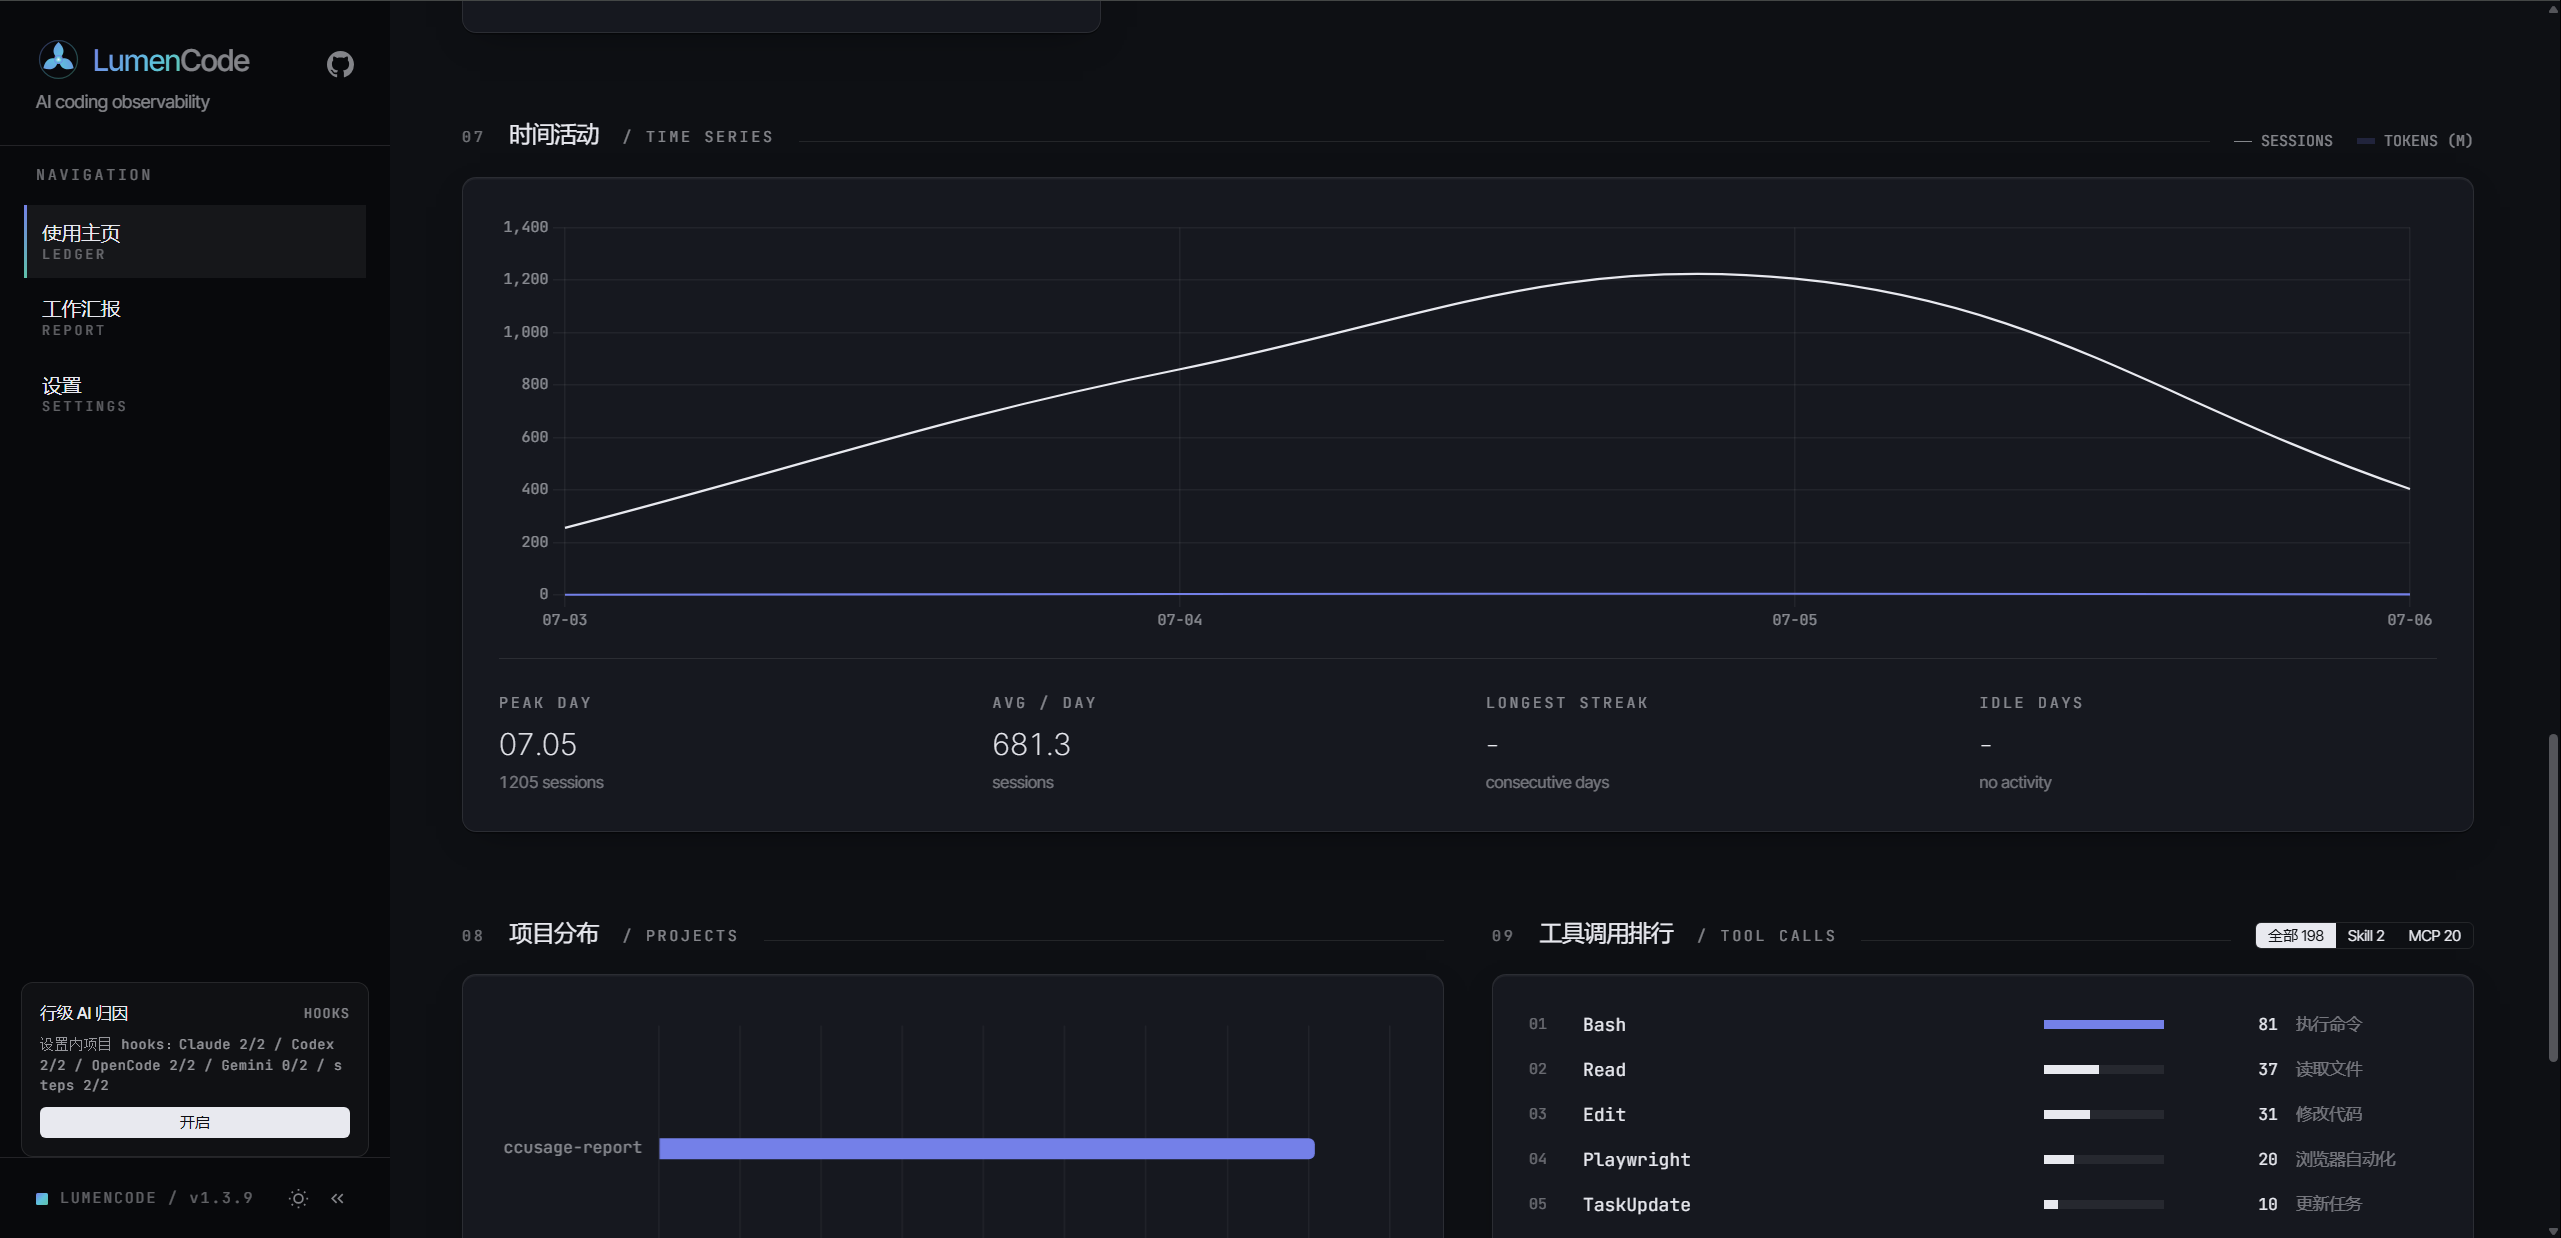Click the 执行命令 description text
2561x1238 pixels.
tap(2328, 1024)
